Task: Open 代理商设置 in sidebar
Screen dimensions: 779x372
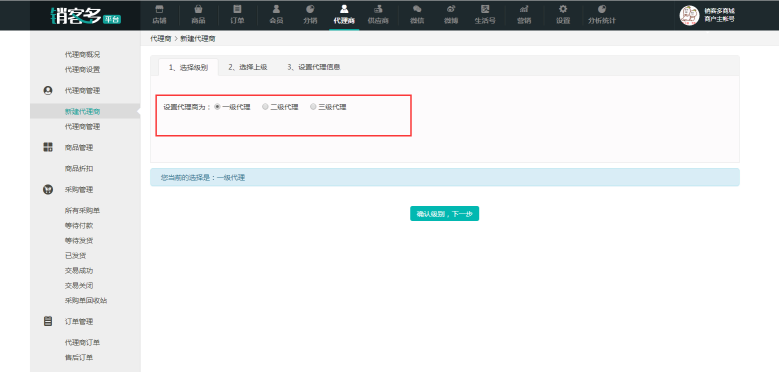Action: (x=82, y=70)
